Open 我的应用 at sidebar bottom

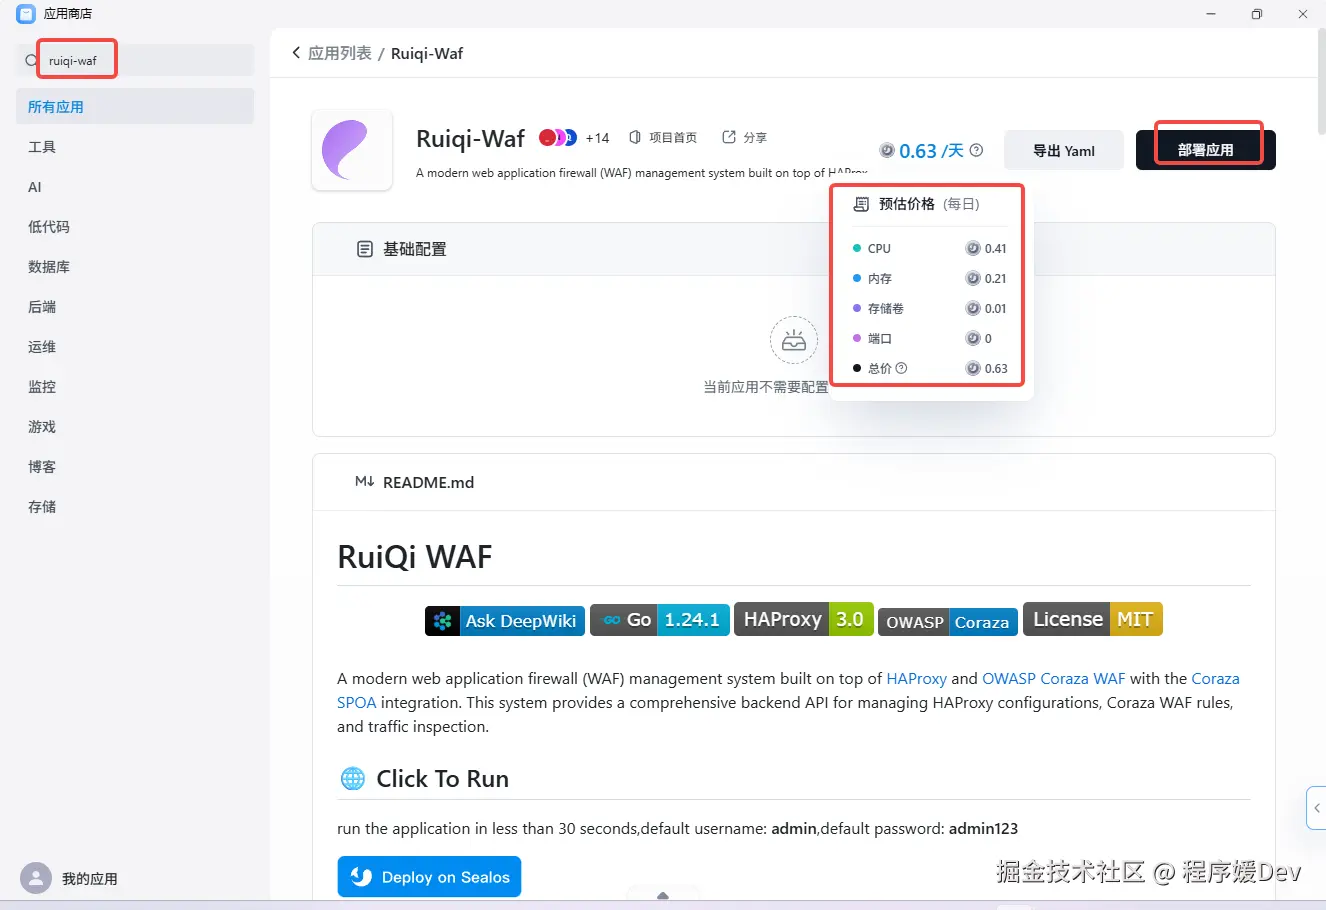90,879
